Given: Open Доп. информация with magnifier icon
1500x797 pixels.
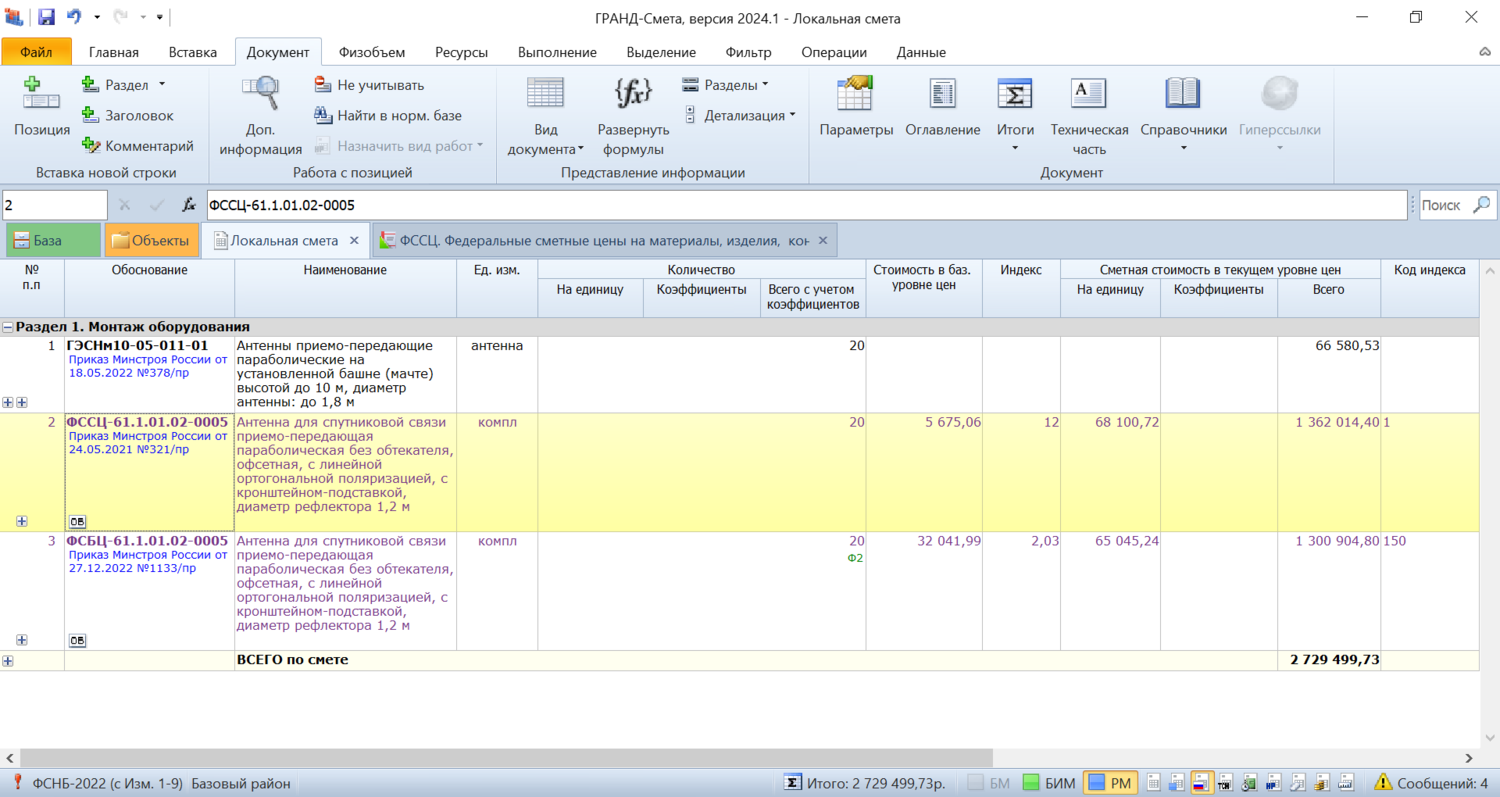Looking at the screenshot, I should pos(260,93).
